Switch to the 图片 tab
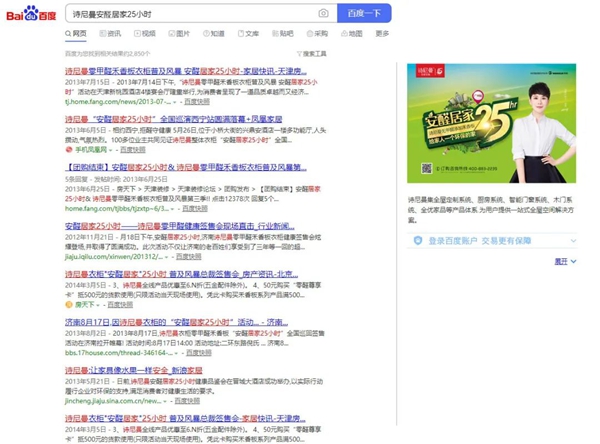This screenshot has width=600, height=444. pos(179,34)
